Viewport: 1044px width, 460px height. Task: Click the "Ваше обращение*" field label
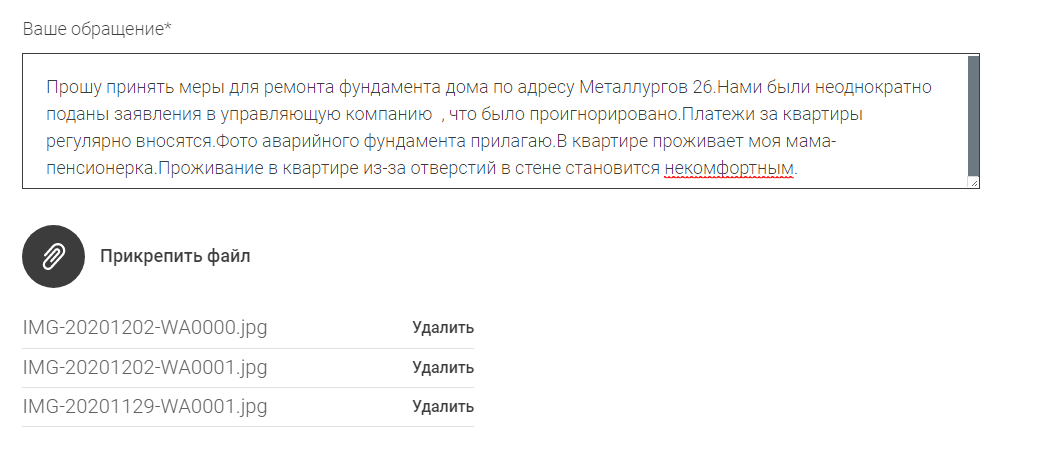click(97, 28)
